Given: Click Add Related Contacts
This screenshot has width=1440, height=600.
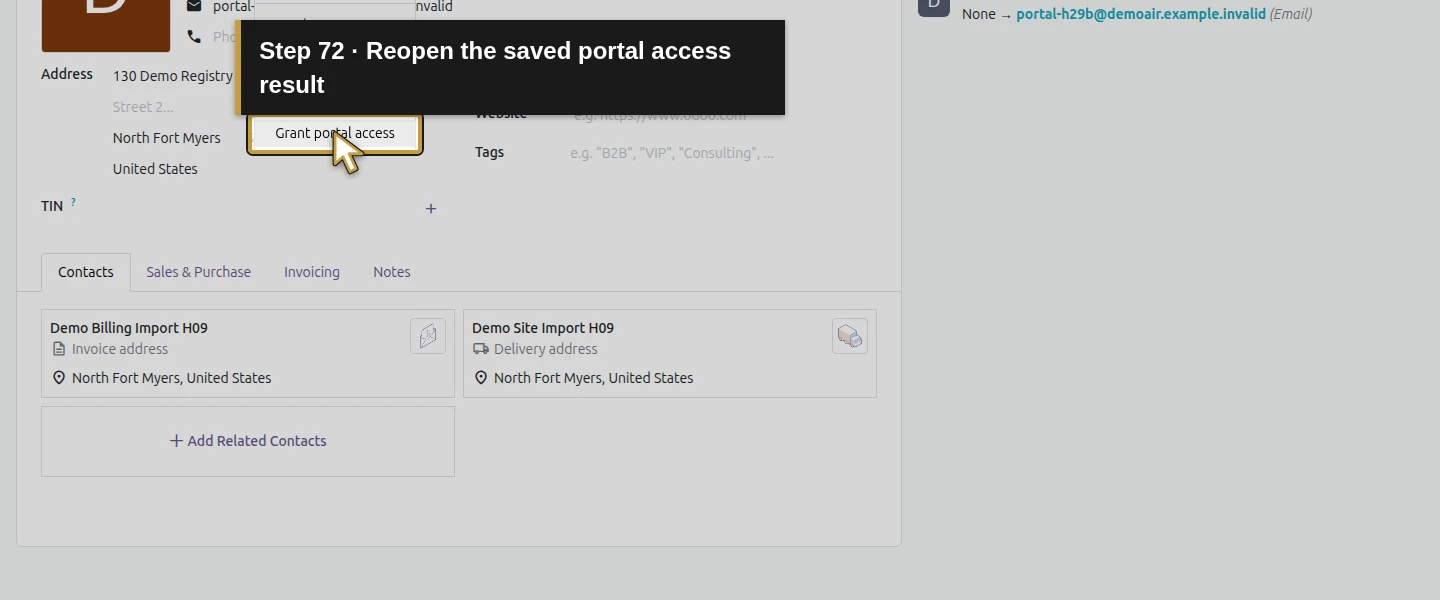Looking at the screenshot, I should pos(248,441).
